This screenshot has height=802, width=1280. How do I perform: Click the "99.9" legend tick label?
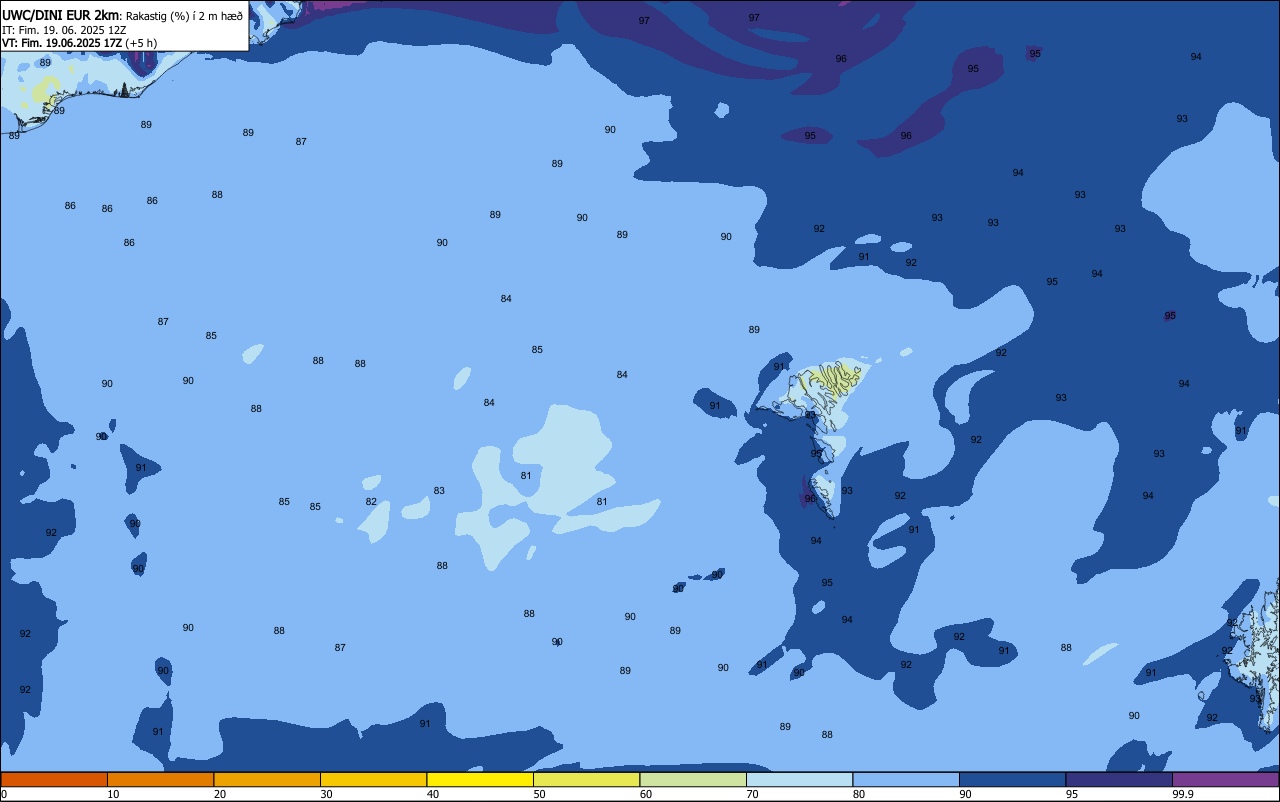pyautogui.click(x=1183, y=794)
